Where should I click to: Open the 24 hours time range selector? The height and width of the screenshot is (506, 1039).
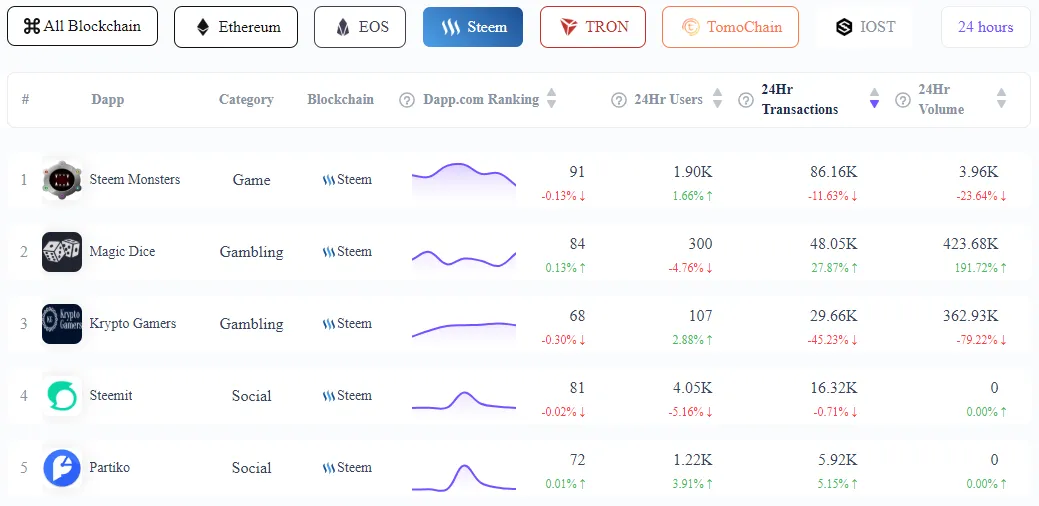pyautogui.click(x=985, y=27)
